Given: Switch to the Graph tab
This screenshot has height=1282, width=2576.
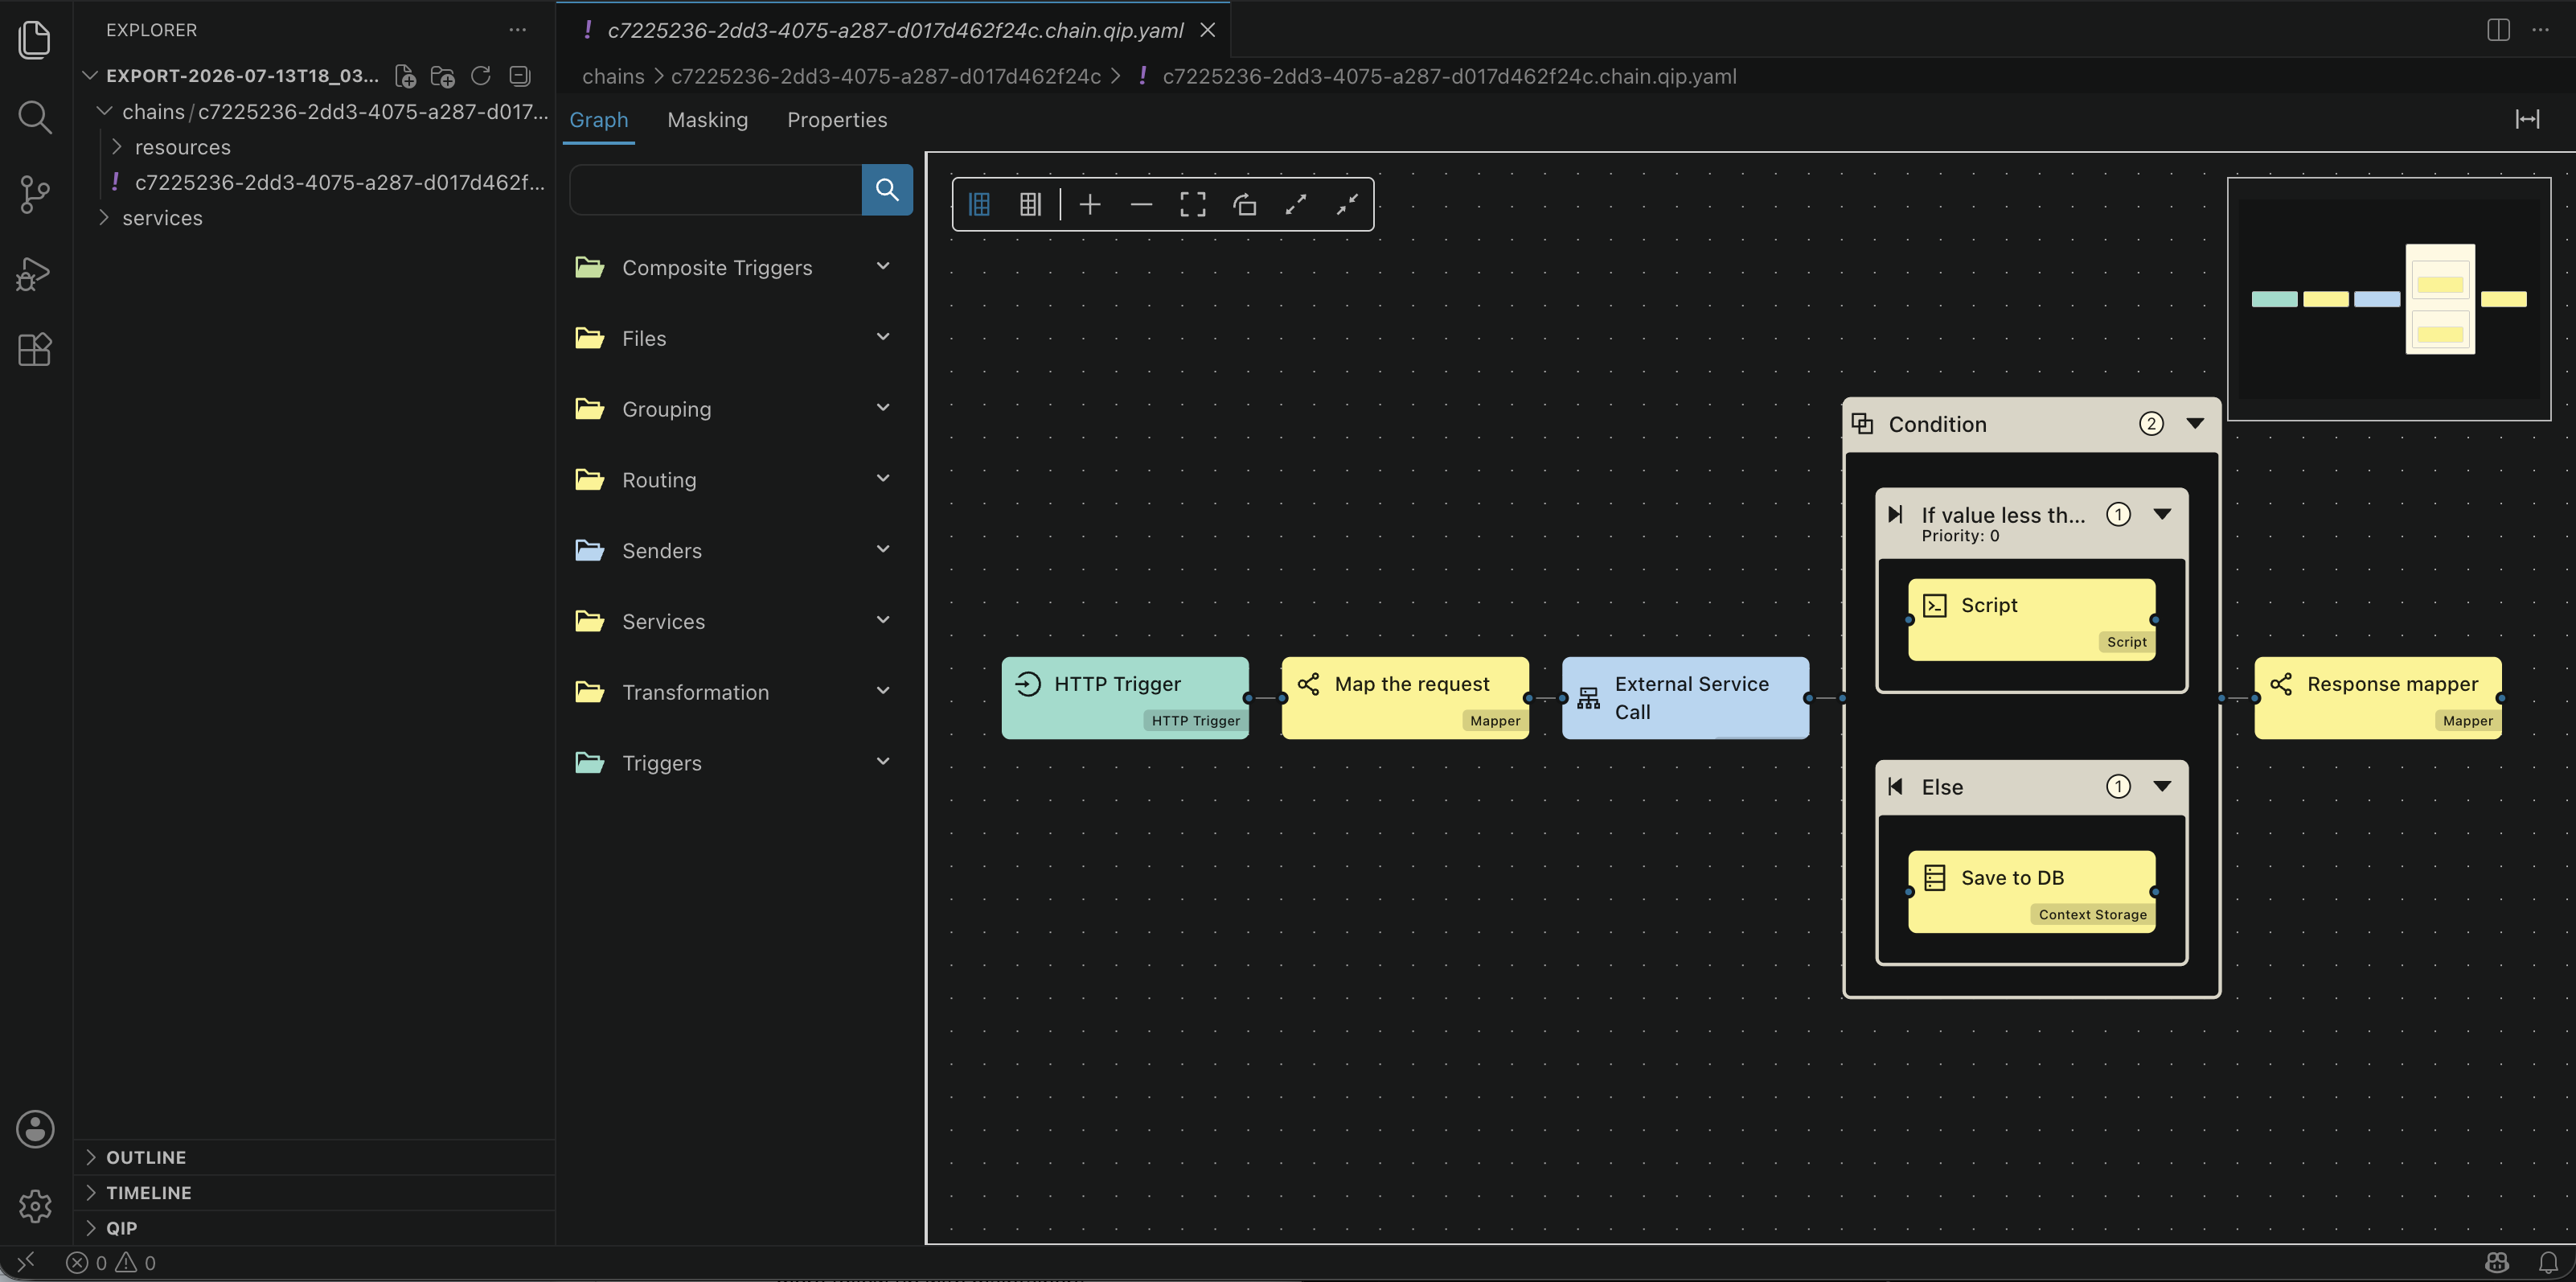Looking at the screenshot, I should (599, 119).
